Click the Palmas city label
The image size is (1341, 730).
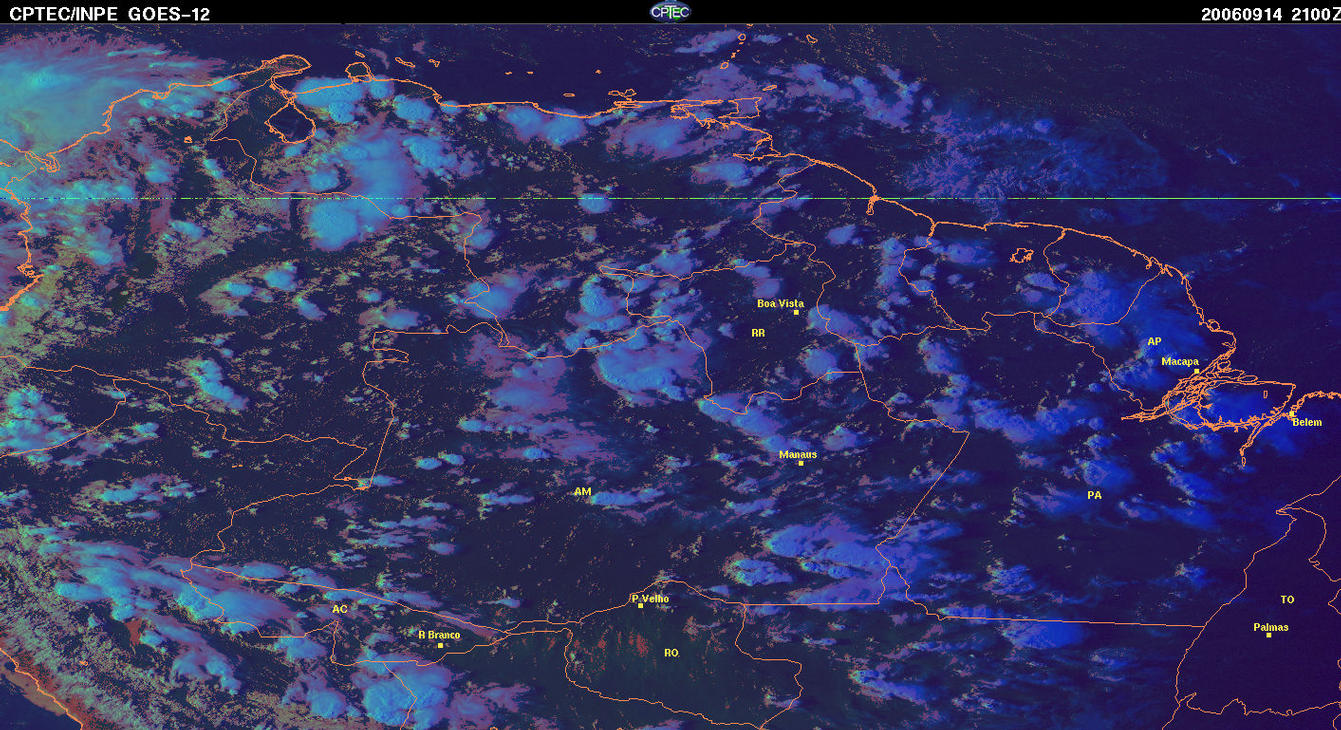tap(1271, 628)
